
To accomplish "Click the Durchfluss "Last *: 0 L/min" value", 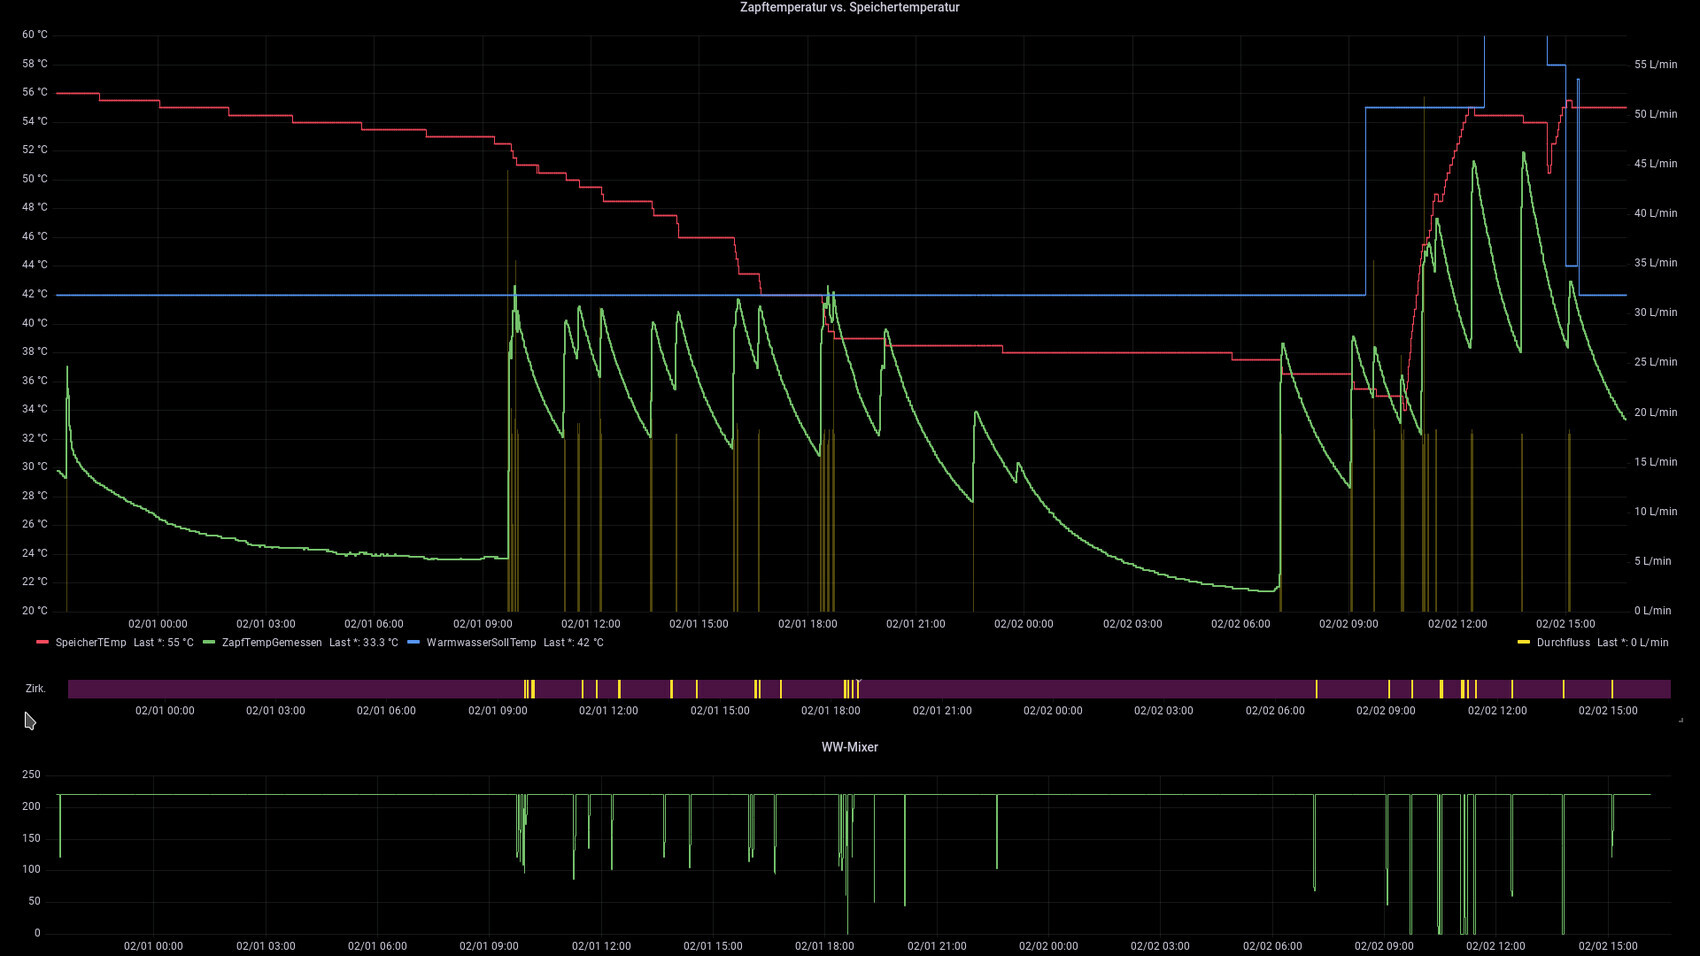I will point(1632,643).
